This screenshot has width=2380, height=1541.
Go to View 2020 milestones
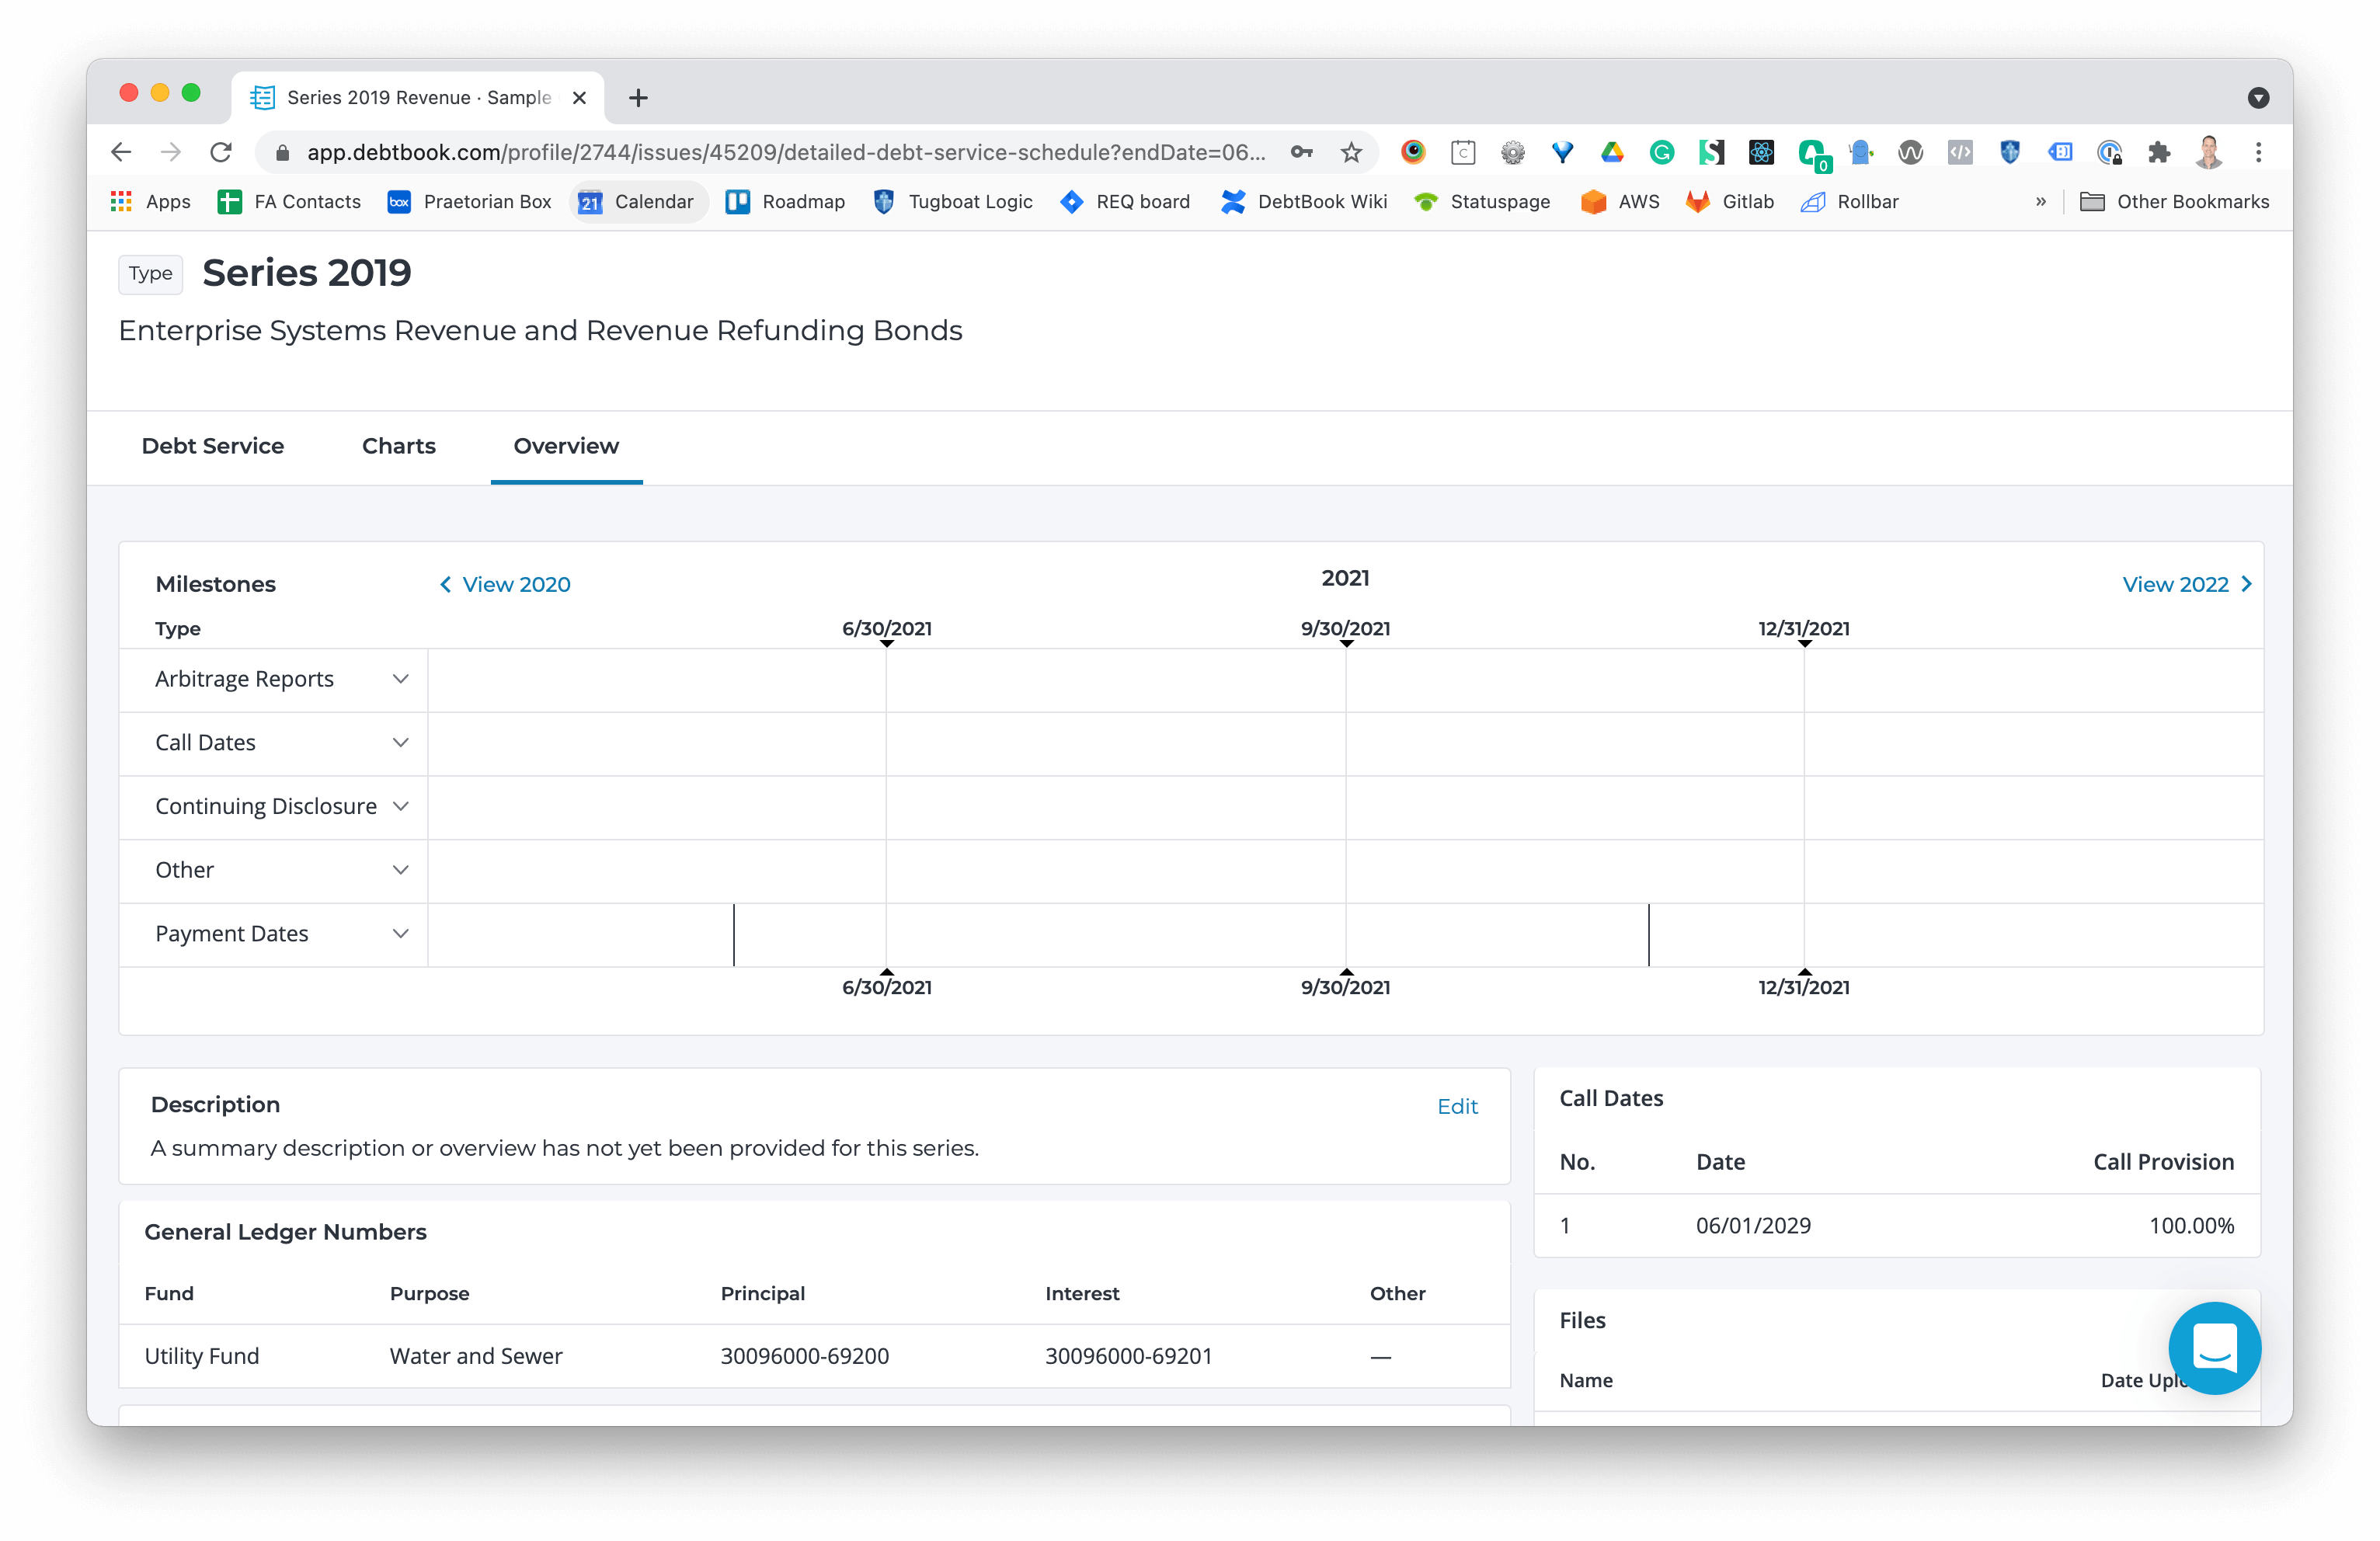[x=505, y=584]
